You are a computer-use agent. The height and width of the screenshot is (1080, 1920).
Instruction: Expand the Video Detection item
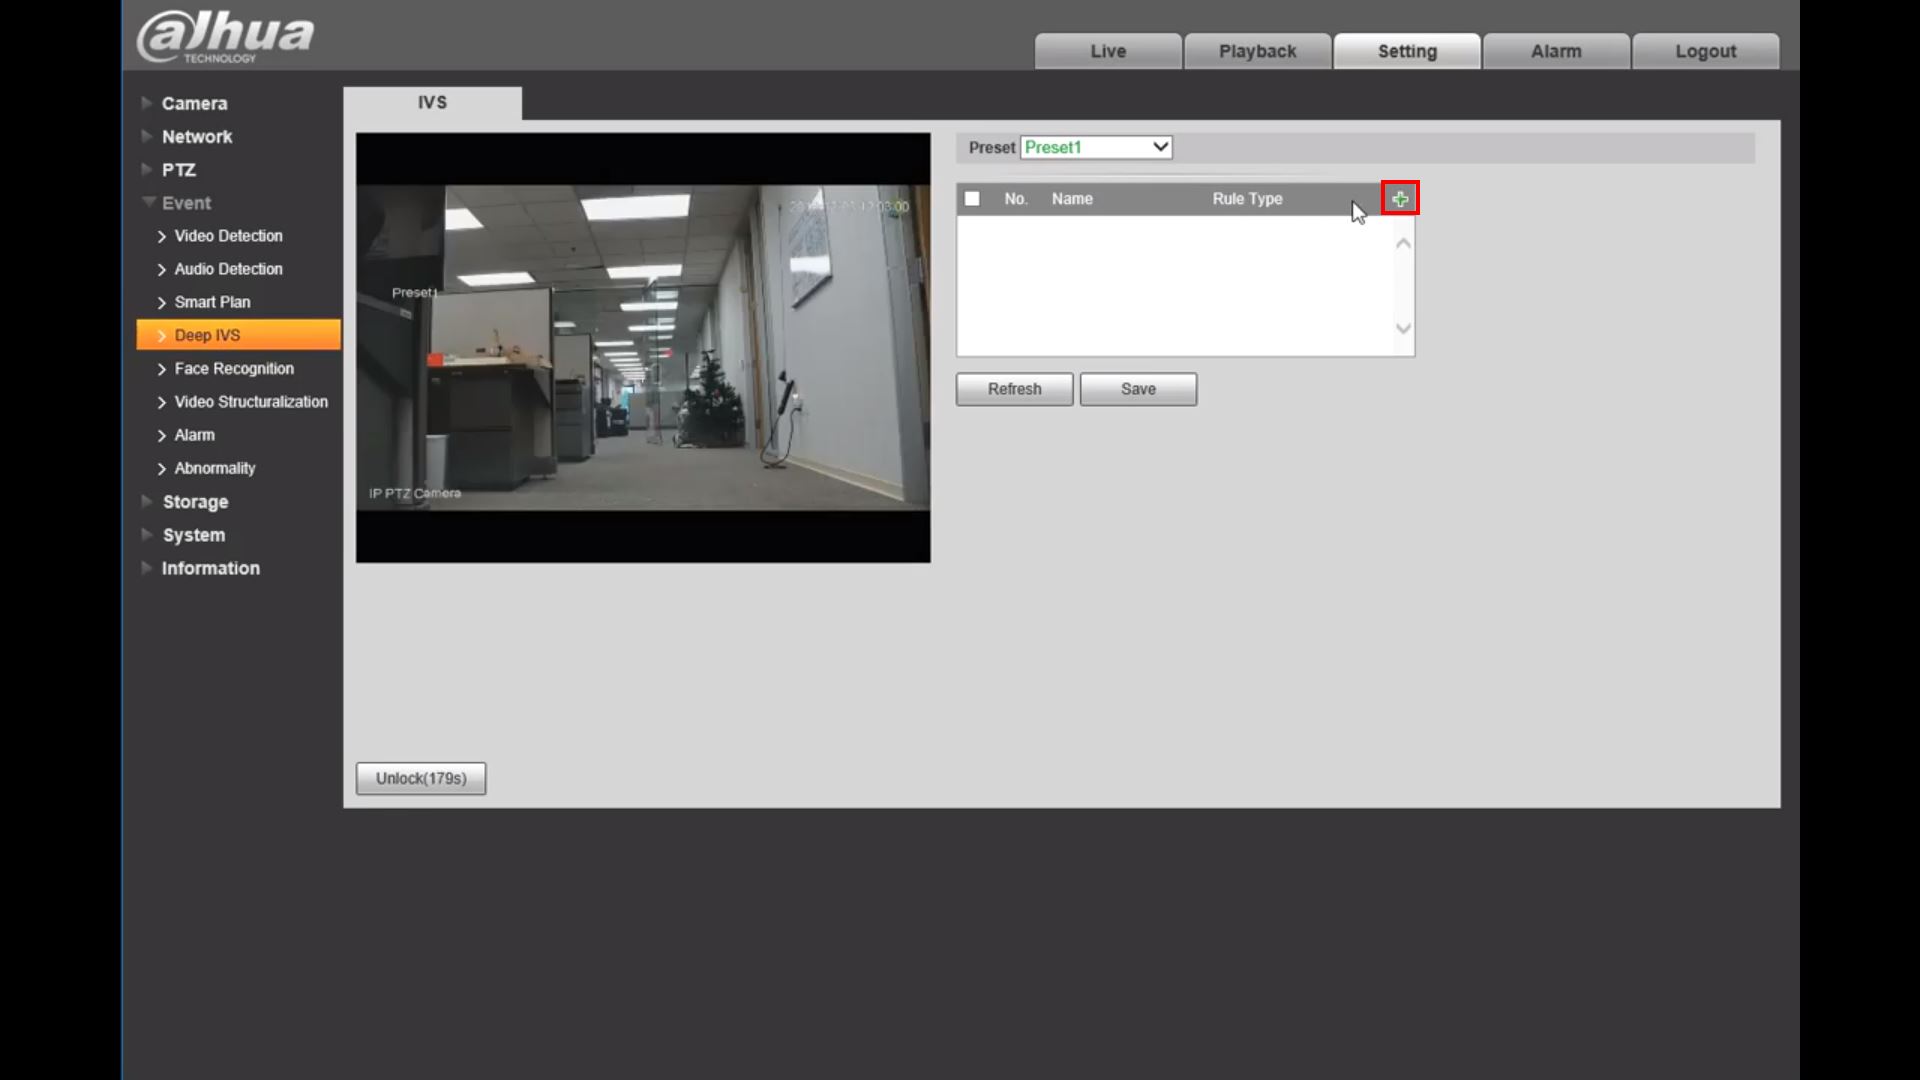(228, 235)
